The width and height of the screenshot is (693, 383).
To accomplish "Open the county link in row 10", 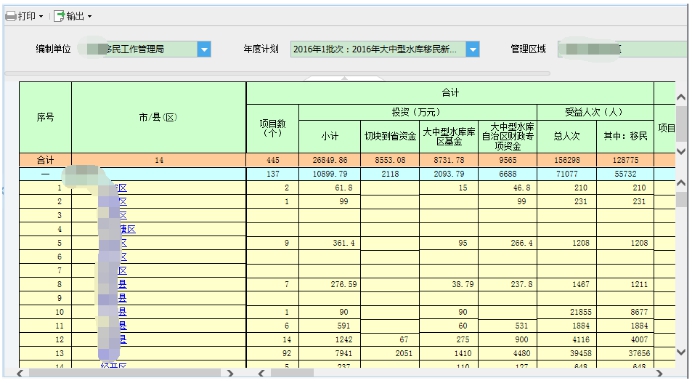I will (x=122, y=311).
